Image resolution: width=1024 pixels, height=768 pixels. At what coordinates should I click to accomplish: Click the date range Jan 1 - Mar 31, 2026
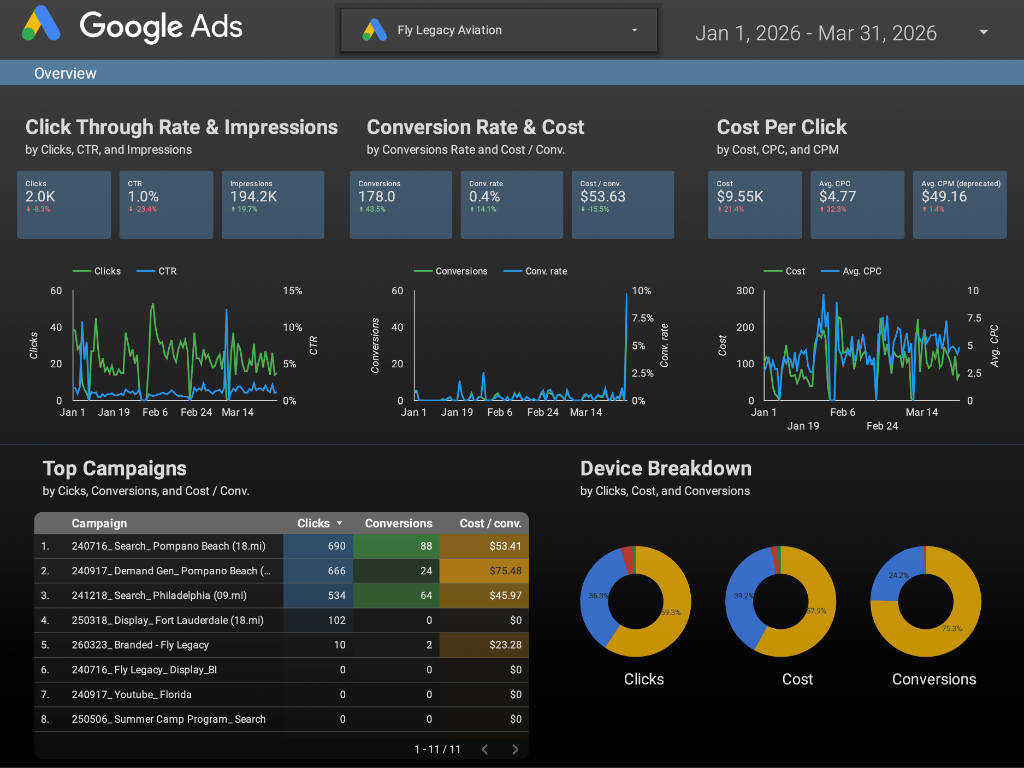(816, 33)
